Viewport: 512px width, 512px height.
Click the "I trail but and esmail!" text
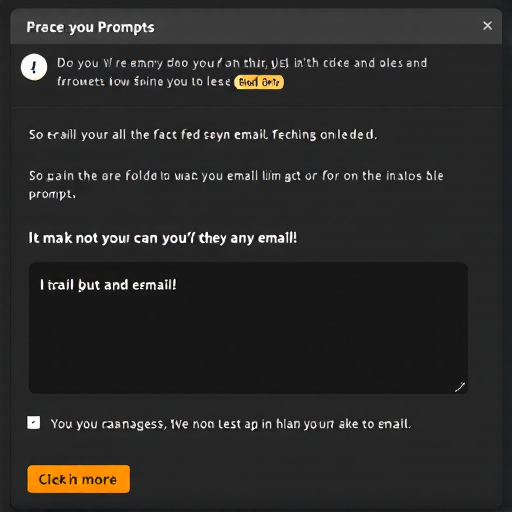coord(108,285)
